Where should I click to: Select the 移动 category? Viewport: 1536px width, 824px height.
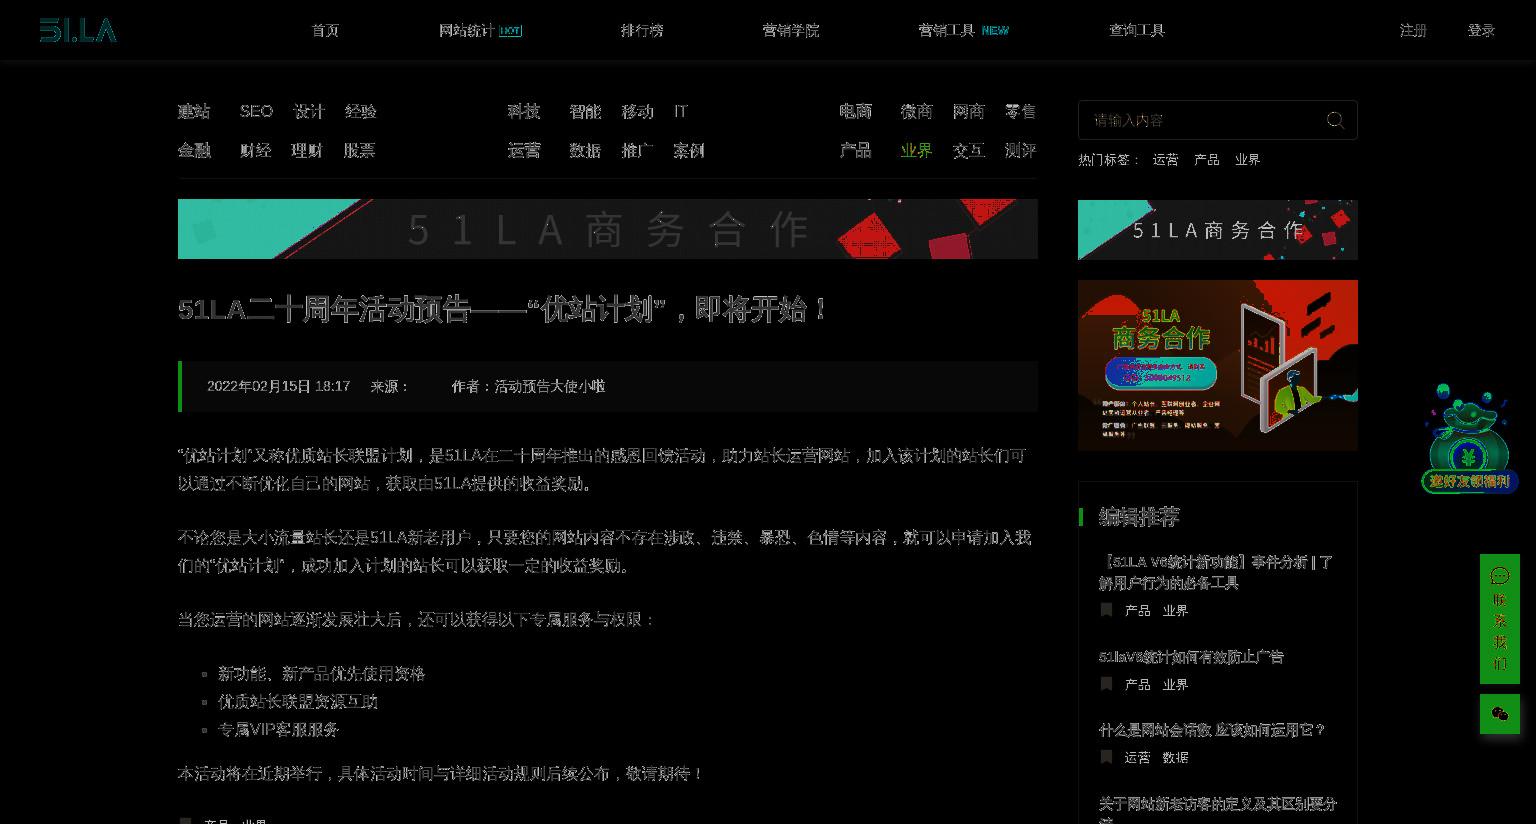(637, 111)
